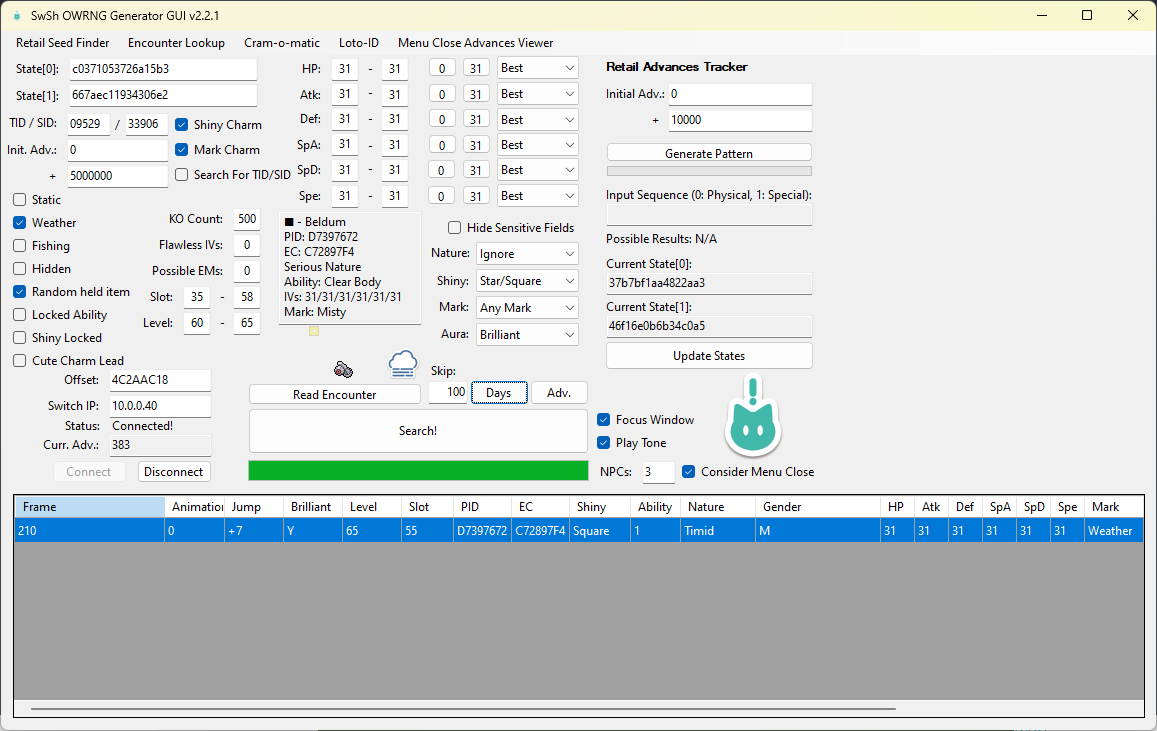Image resolution: width=1157 pixels, height=731 pixels.
Task: Click the Adv. skip button
Action: [559, 392]
